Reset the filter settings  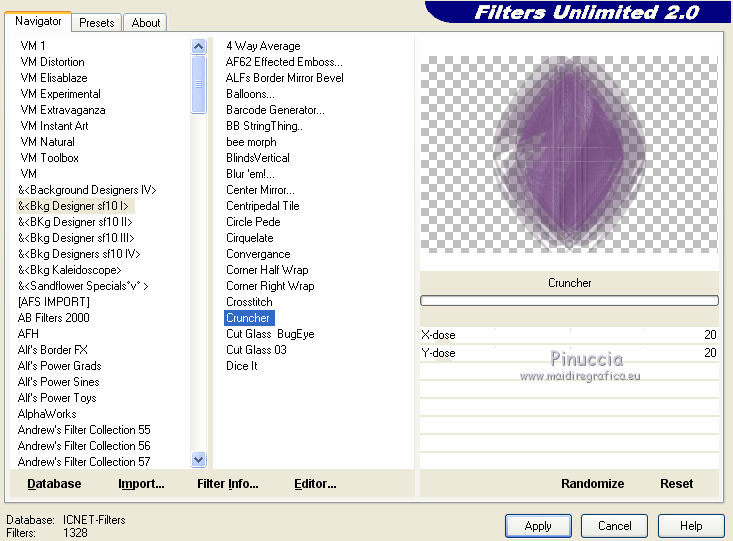click(x=676, y=483)
